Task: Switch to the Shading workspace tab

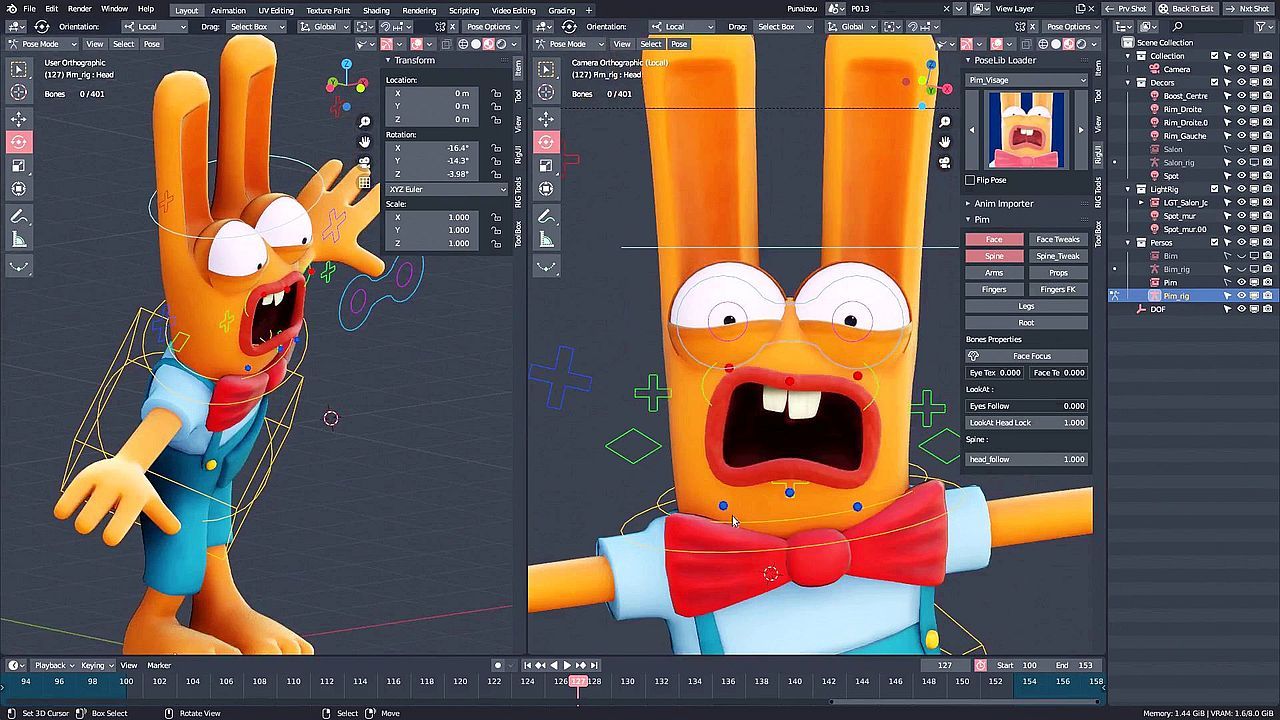Action: coord(376,10)
